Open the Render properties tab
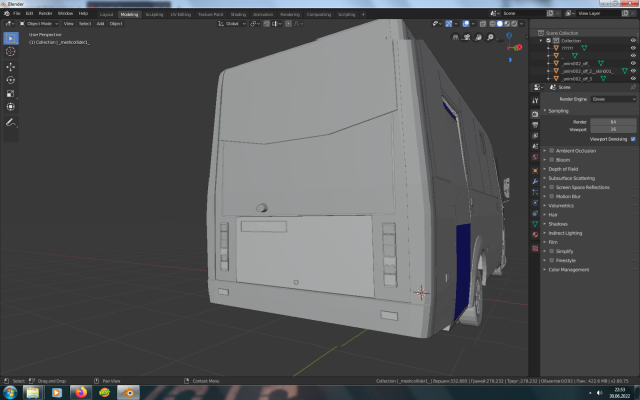 click(x=535, y=114)
